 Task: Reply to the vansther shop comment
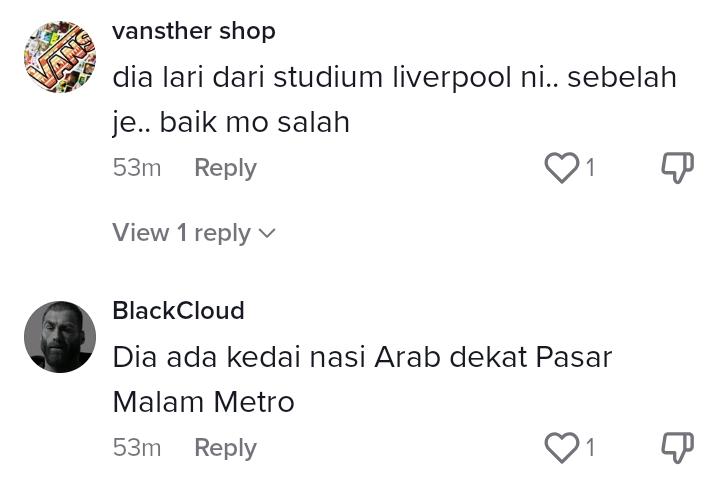pos(225,168)
